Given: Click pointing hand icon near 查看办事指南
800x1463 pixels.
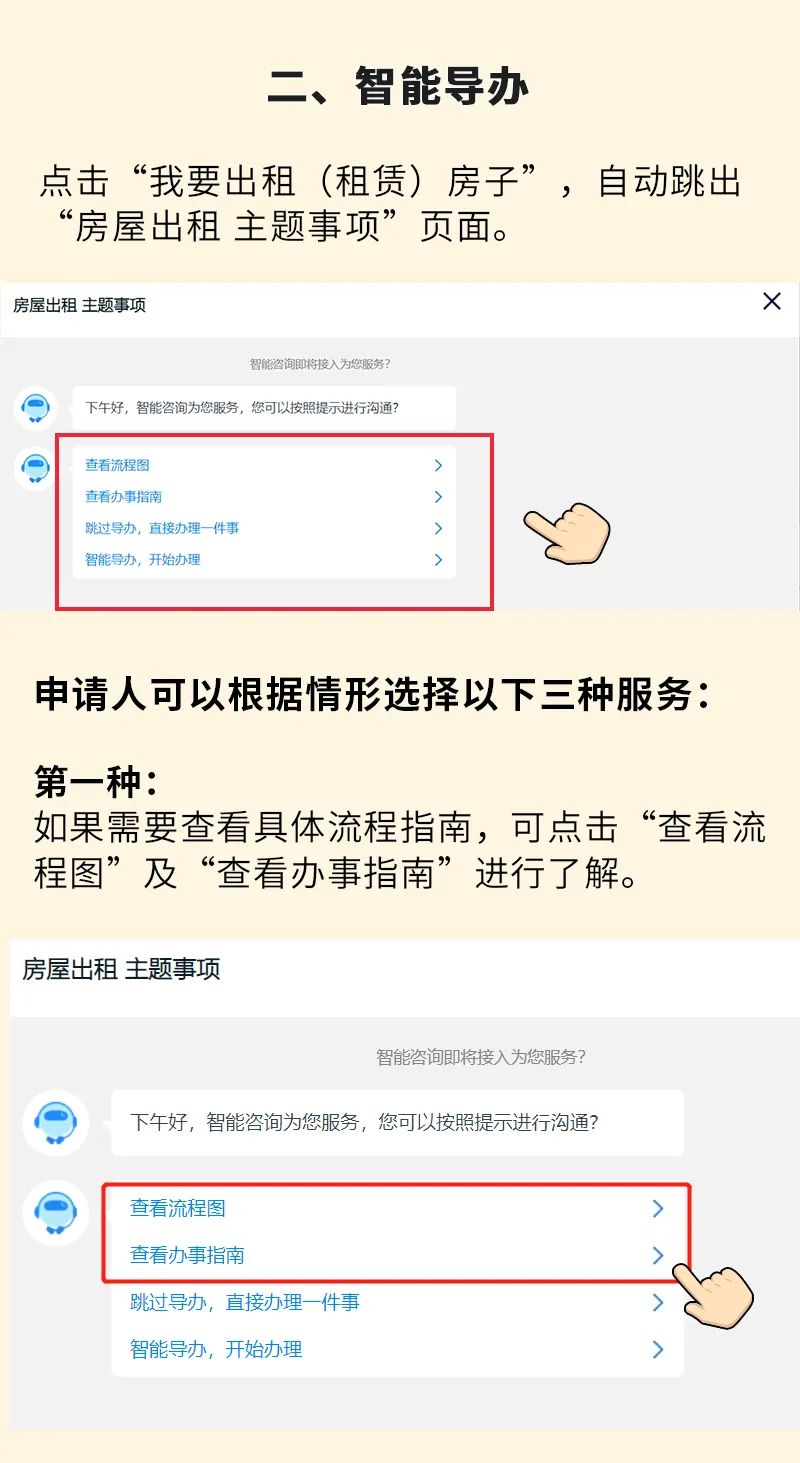Looking at the screenshot, I should 714,1295.
